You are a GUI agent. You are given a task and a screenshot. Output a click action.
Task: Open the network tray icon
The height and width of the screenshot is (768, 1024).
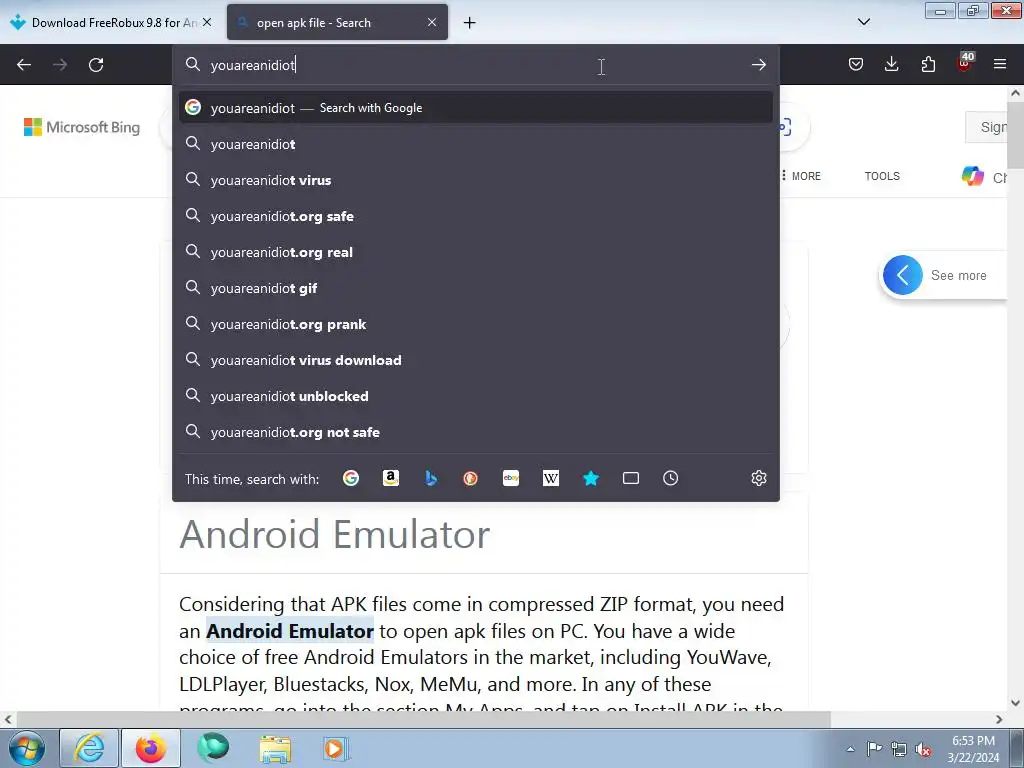(x=899, y=749)
